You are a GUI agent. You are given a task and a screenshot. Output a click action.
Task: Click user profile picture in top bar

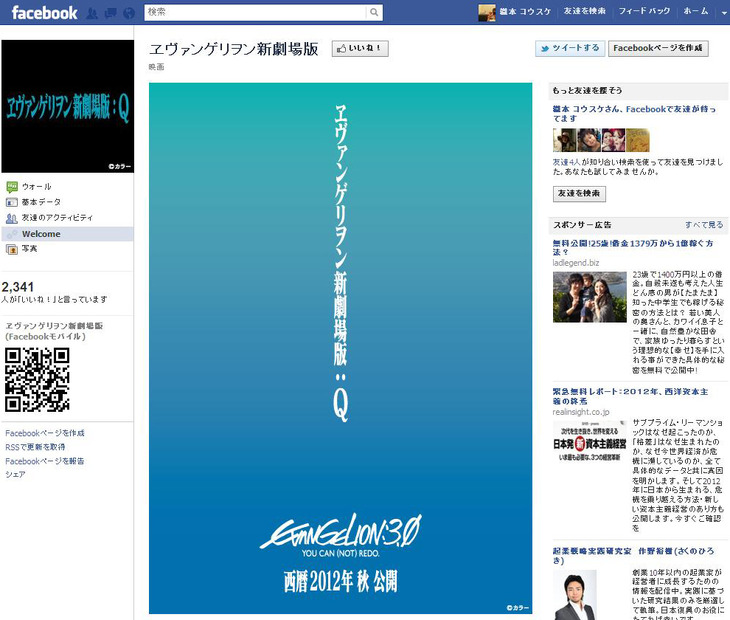click(x=487, y=13)
